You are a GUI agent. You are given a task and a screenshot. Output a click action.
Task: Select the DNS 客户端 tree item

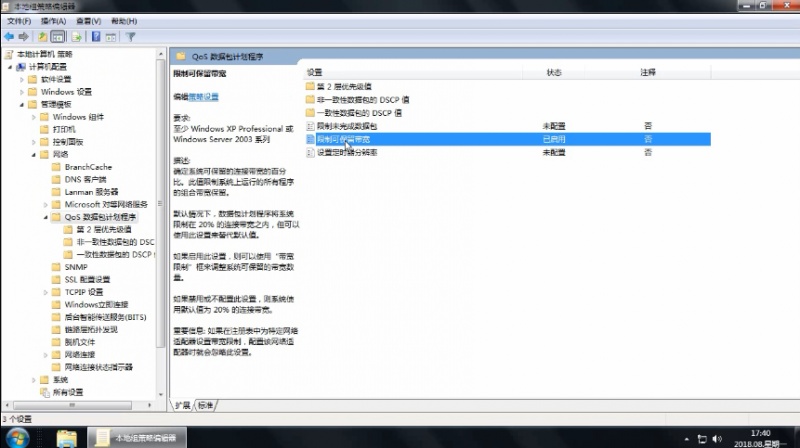click(85, 180)
